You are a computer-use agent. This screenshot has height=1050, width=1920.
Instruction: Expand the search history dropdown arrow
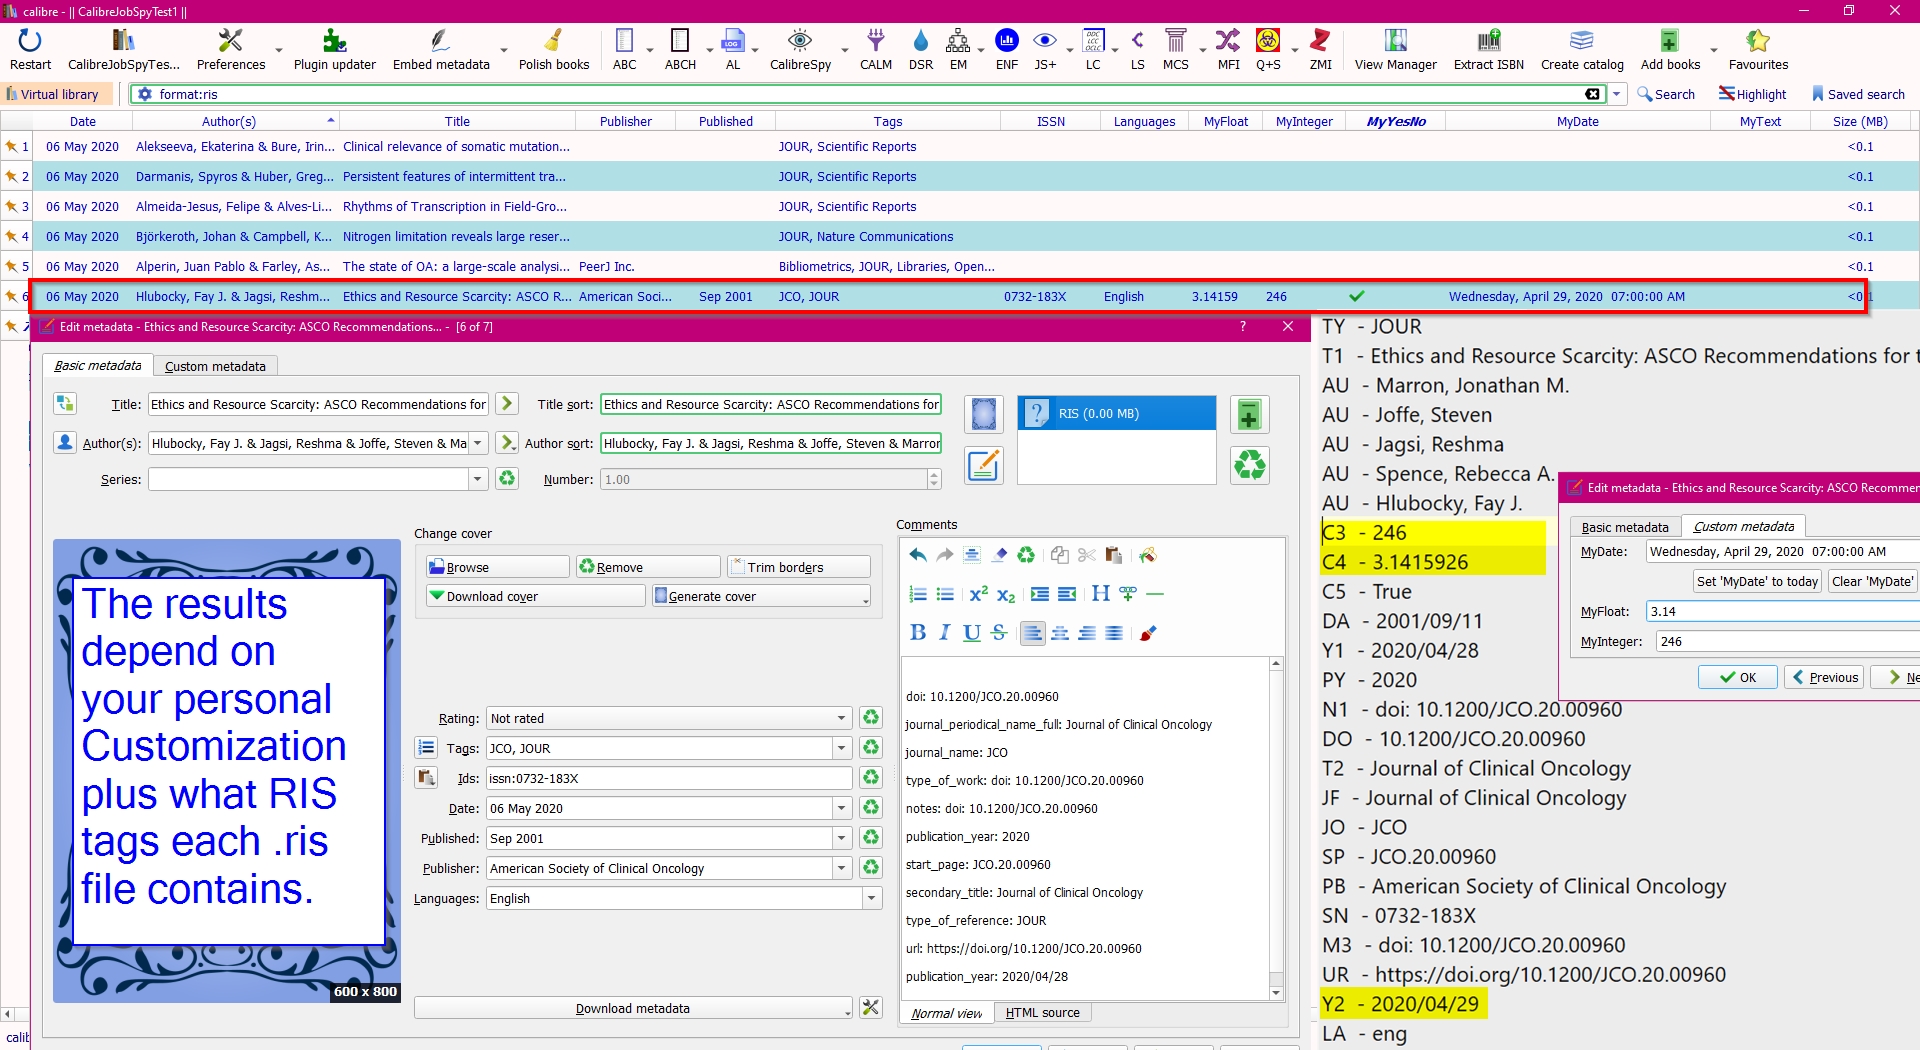pyautogui.click(x=1616, y=93)
